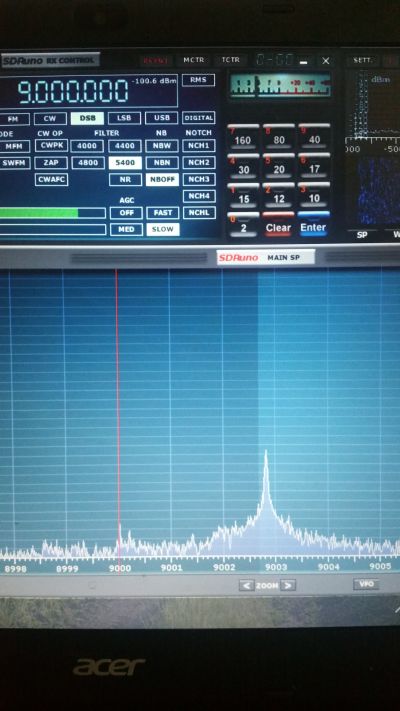Click the red Clear keypad button

coord(278,224)
